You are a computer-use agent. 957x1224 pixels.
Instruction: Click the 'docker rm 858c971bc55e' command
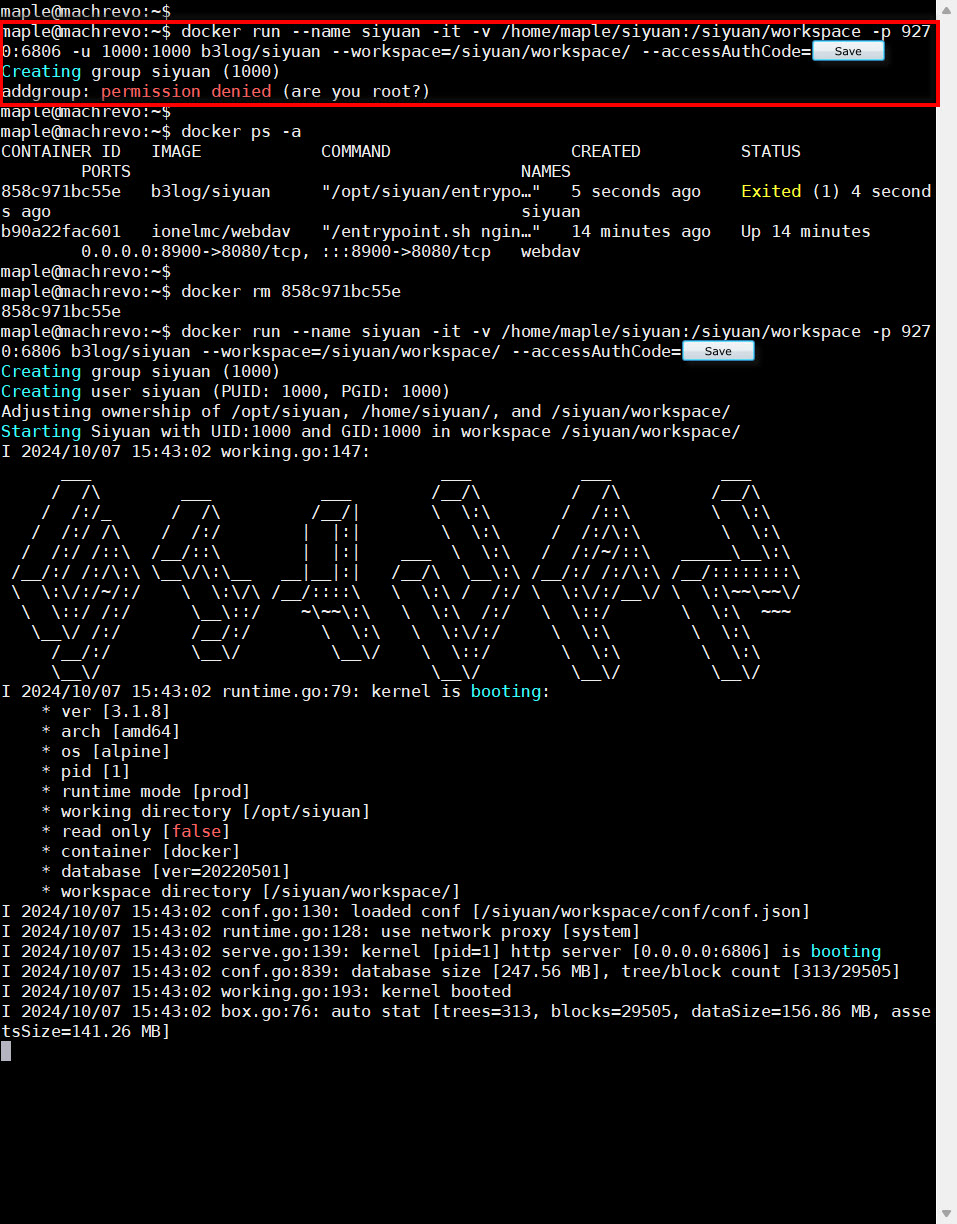pyautogui.click(x=291, y=291)
